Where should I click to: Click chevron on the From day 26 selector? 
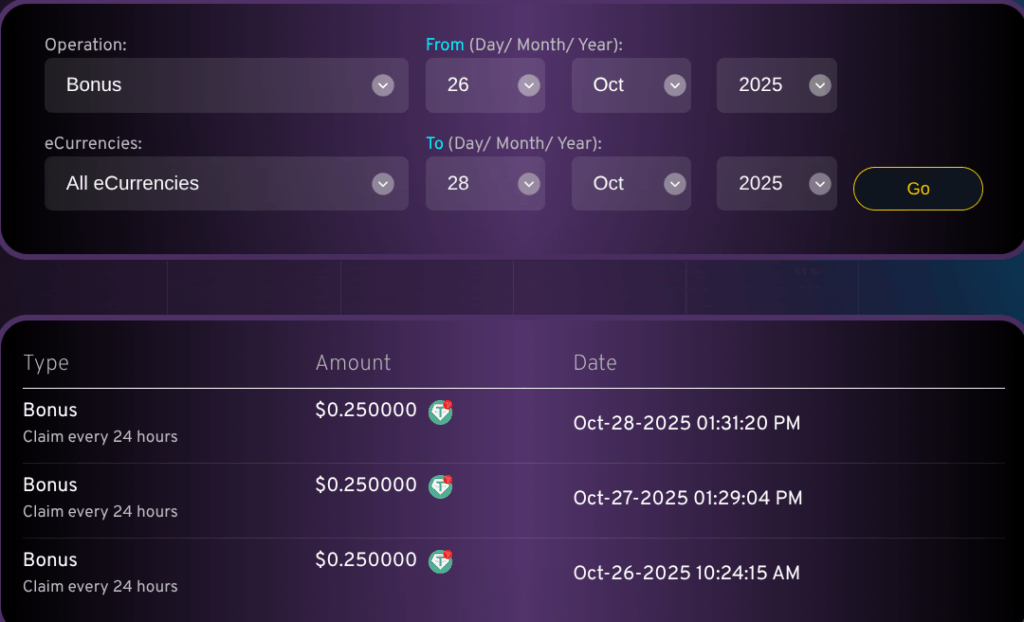[x=529, y=85]
